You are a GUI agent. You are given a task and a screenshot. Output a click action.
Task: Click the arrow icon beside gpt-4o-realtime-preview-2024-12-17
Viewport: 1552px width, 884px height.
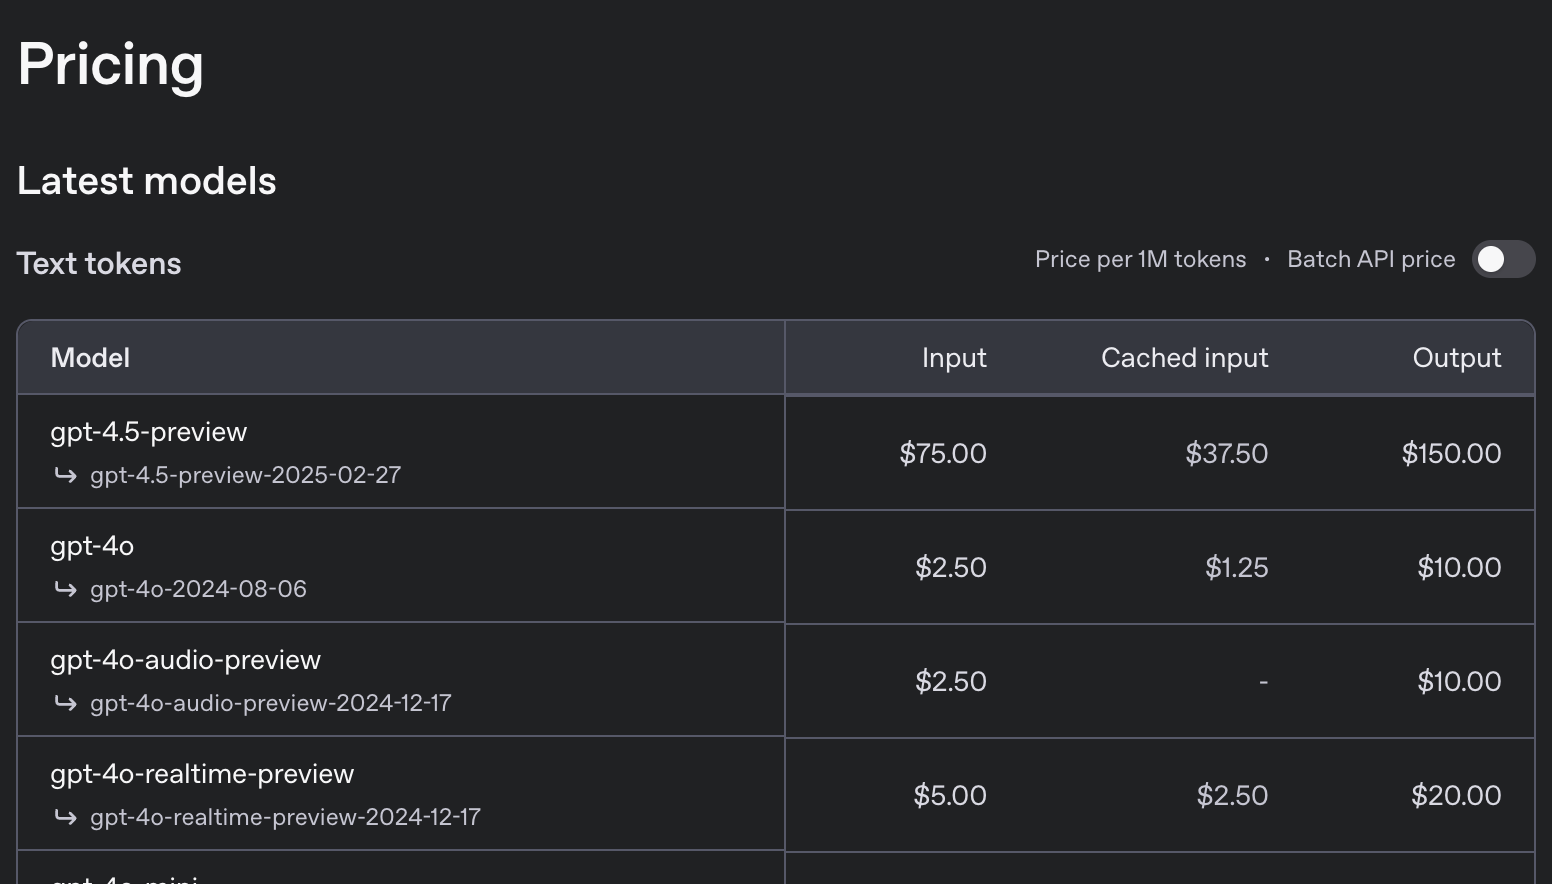point(66,817)
